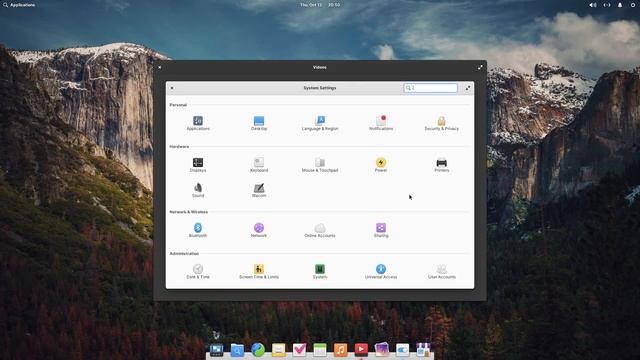The image size is (640, 360).
Task: Launch AppCenter from the dock
Action: 423,350
